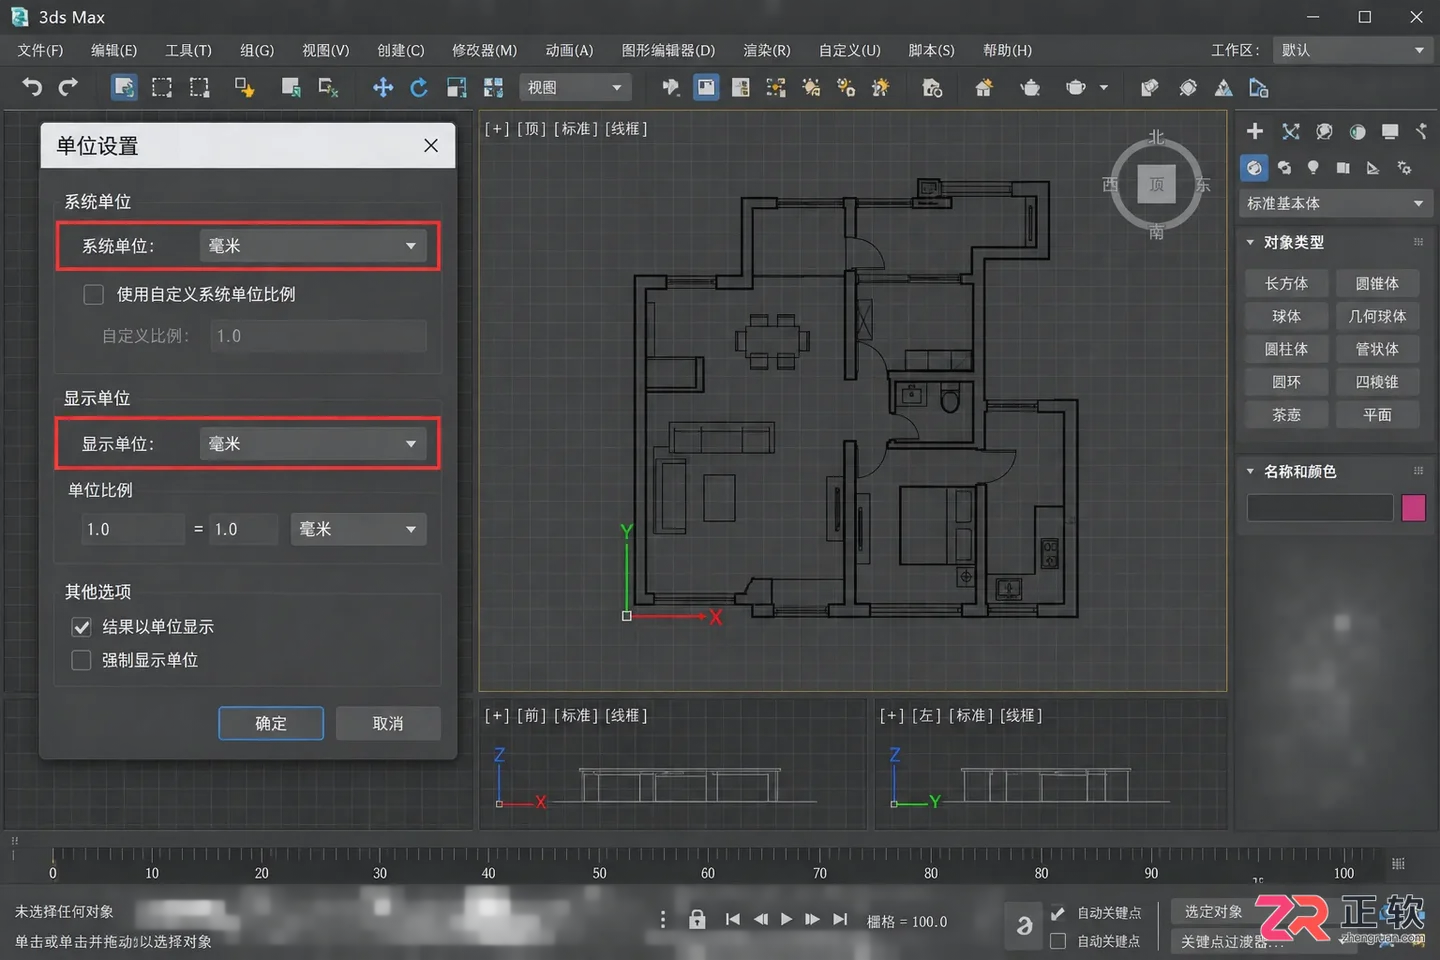Open the 系统单位 dropdown
The height and width of the screenshot is (960, 1440).
313,246
